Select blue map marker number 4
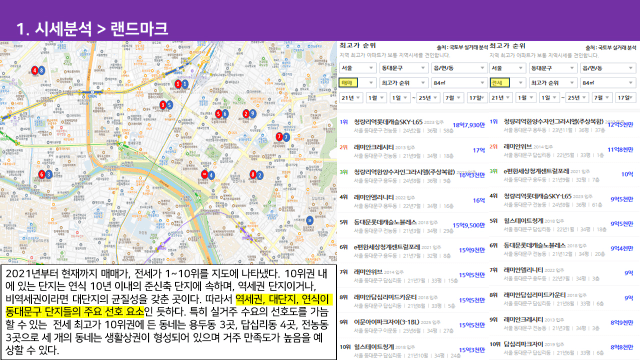The width and height of the screenshot is (640, 360). pos(211,176)
